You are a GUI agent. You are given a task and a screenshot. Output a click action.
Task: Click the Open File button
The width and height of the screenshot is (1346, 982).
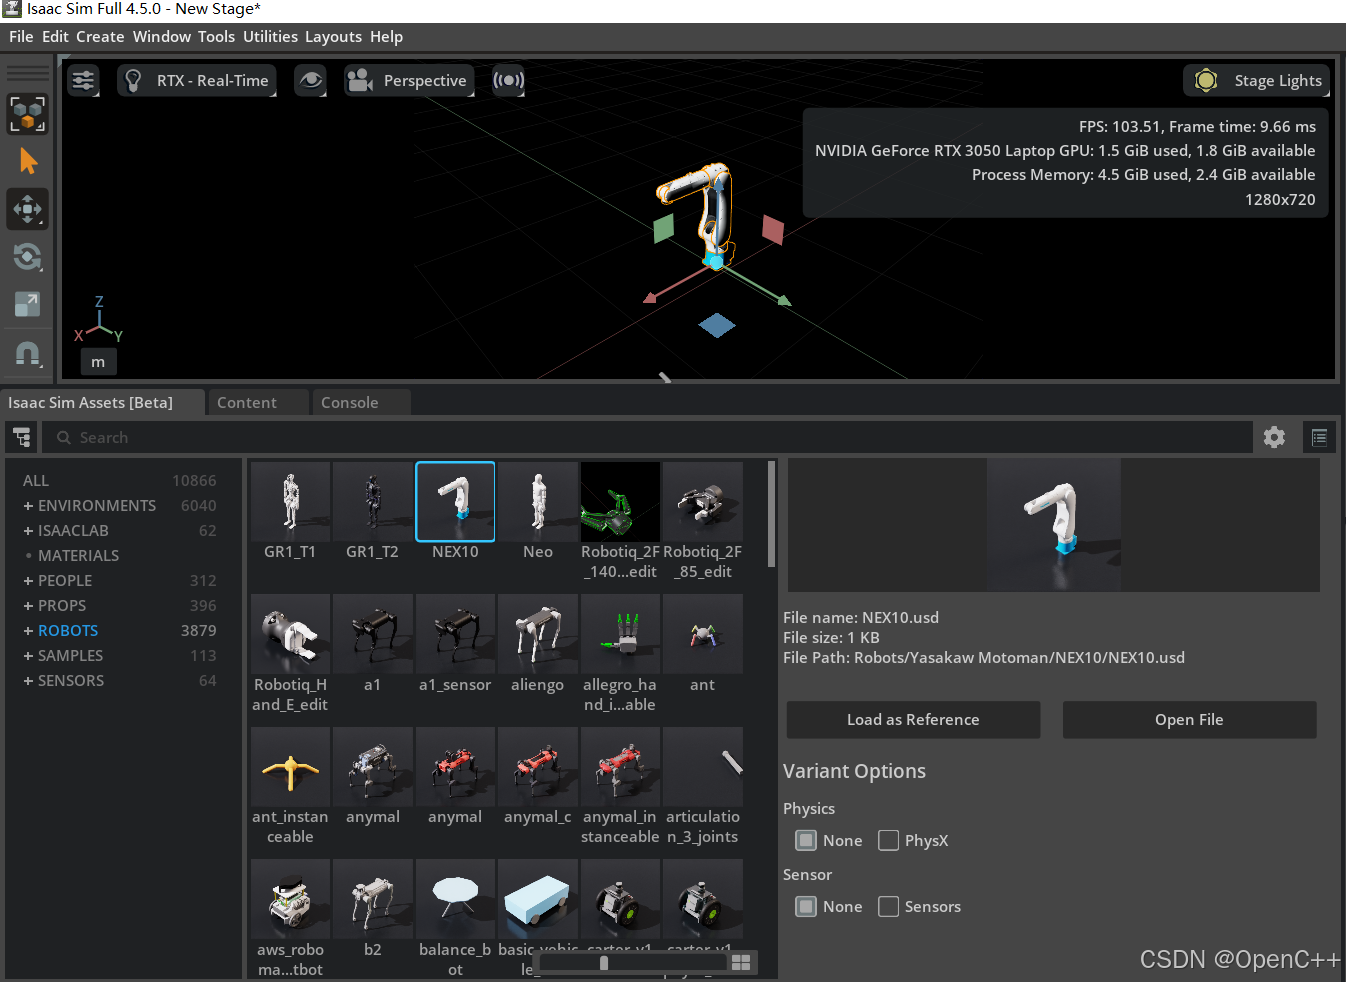[x=1189, y=720]
